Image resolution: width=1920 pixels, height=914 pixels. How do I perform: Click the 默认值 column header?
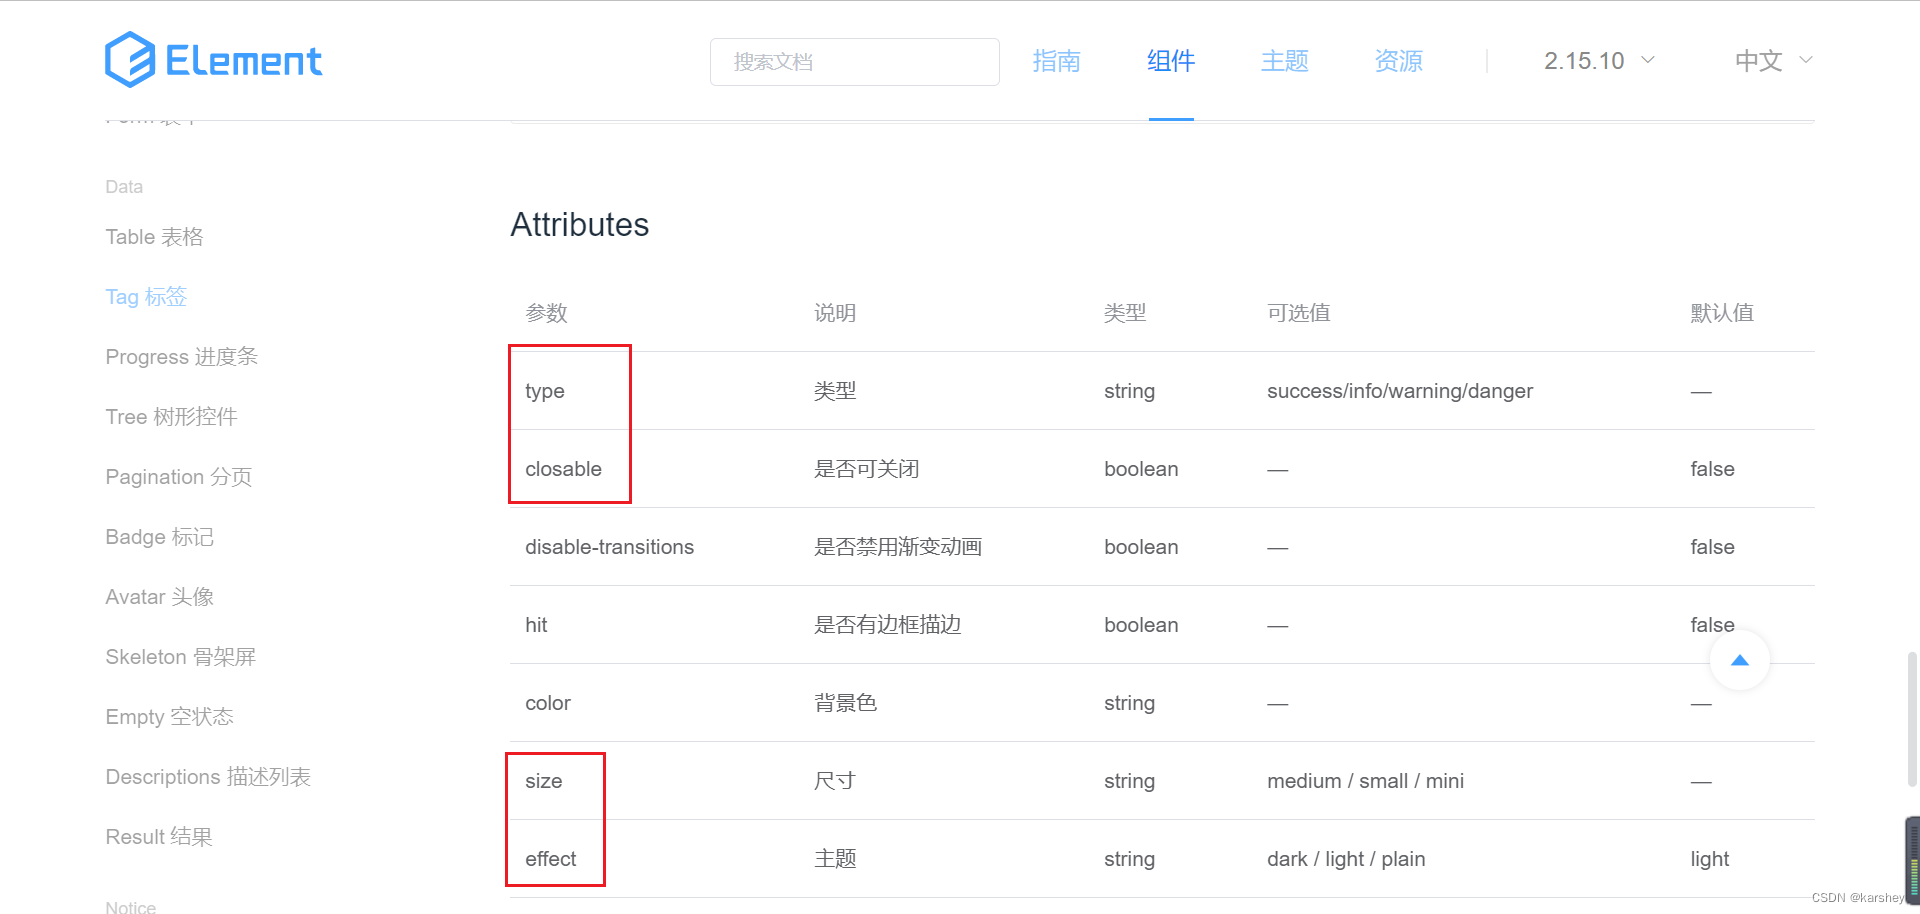(1722, 313)
